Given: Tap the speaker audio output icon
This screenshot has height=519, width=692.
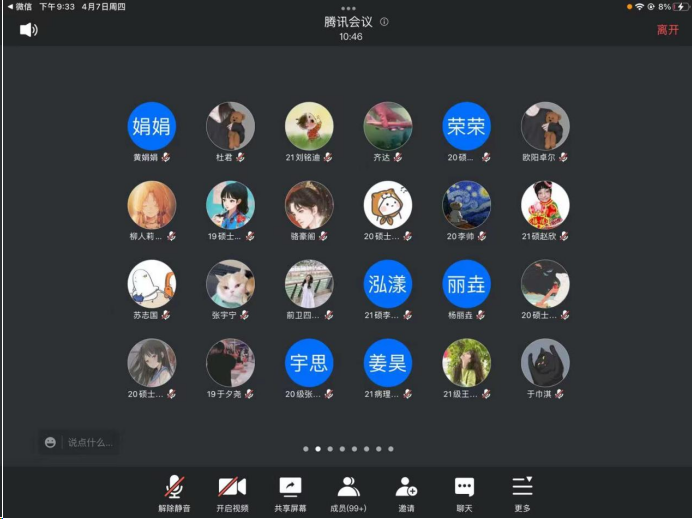Looking at the screenshot, I should click(29, 30).
